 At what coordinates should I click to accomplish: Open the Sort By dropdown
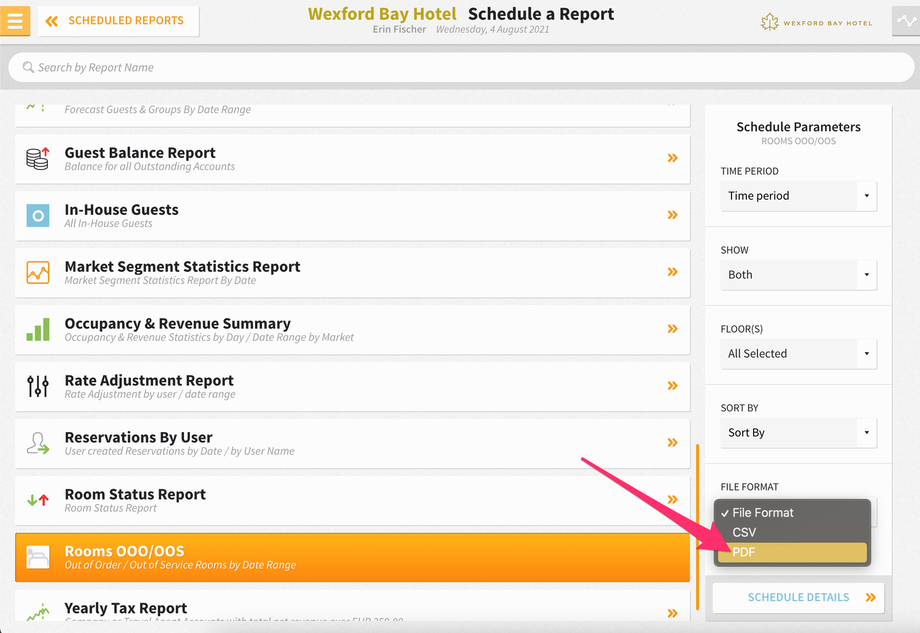[x=799, y=432]
